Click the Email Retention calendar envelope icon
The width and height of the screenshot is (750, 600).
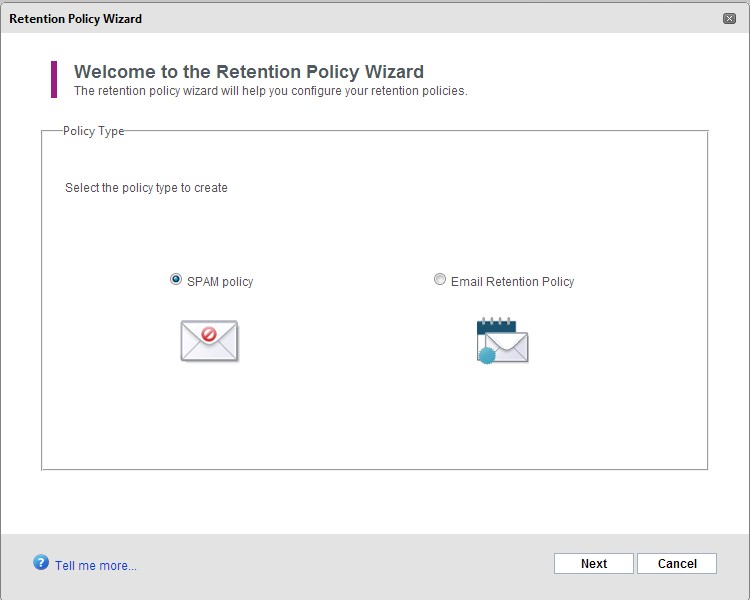(502, 340)
